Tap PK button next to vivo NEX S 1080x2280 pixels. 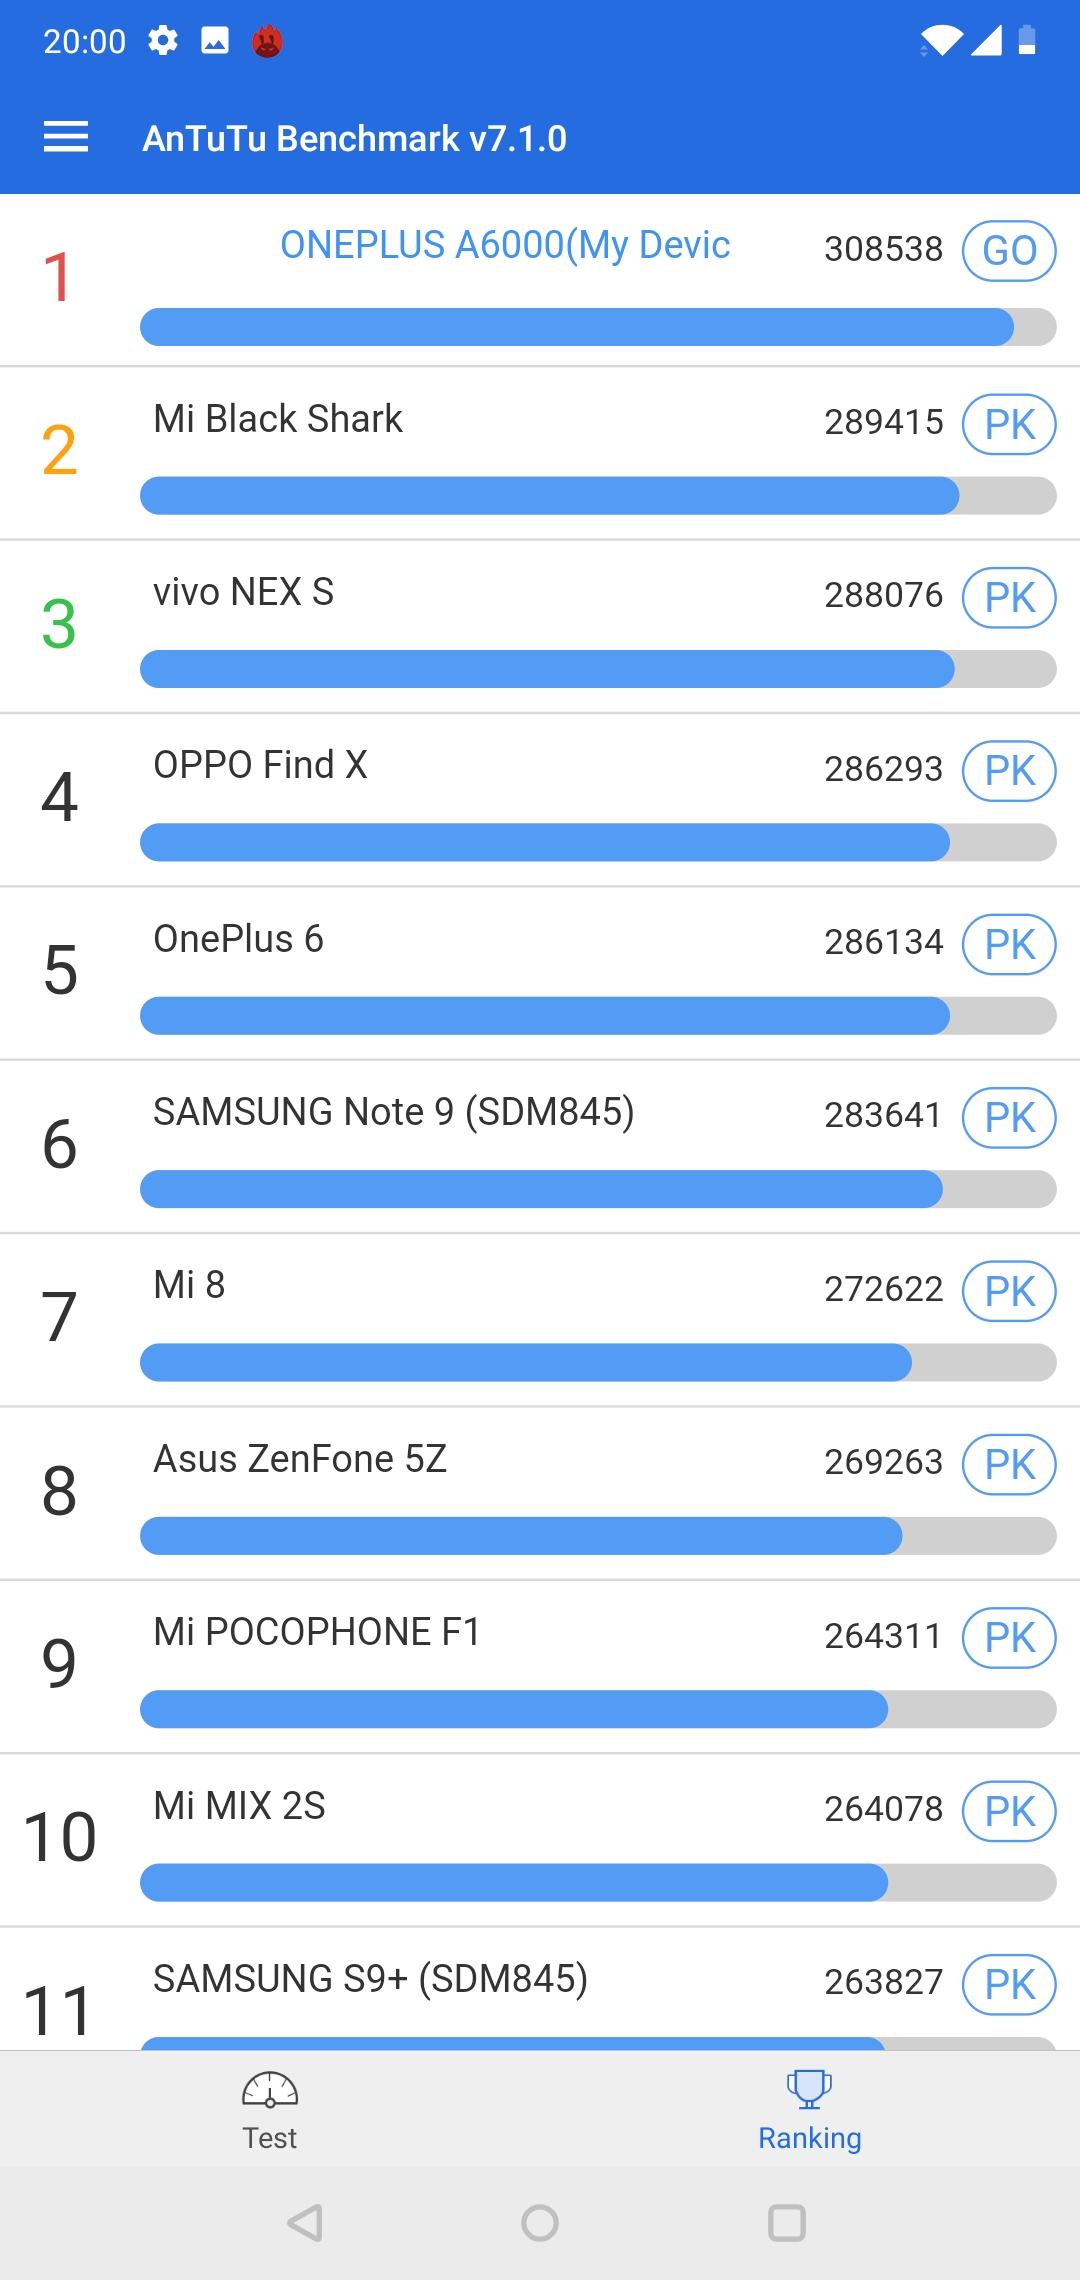pos(1009,597)
